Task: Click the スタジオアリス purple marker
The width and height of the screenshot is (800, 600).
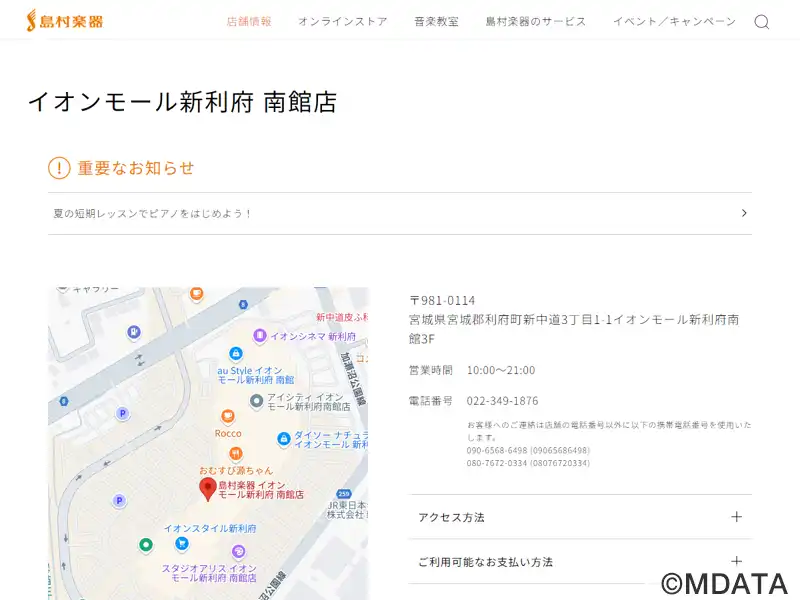Action: click(x=238, y=552)
